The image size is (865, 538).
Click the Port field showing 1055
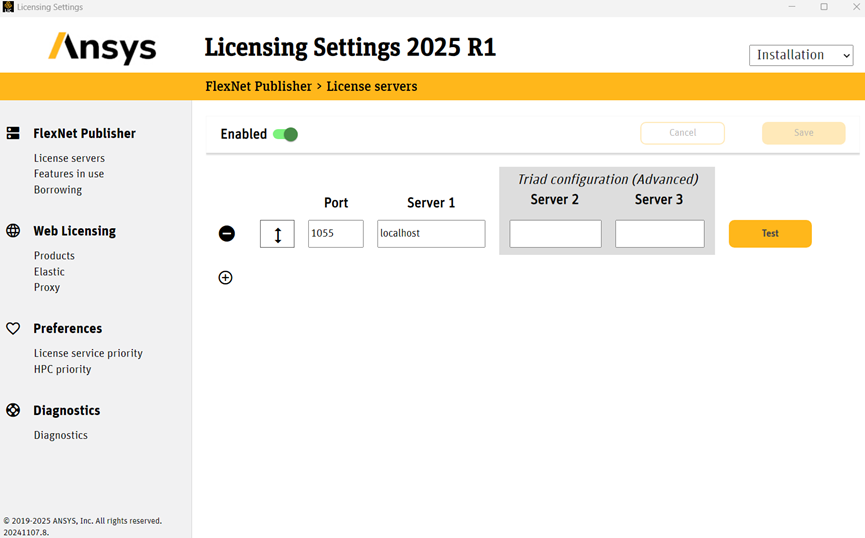[x=336, y=233]
